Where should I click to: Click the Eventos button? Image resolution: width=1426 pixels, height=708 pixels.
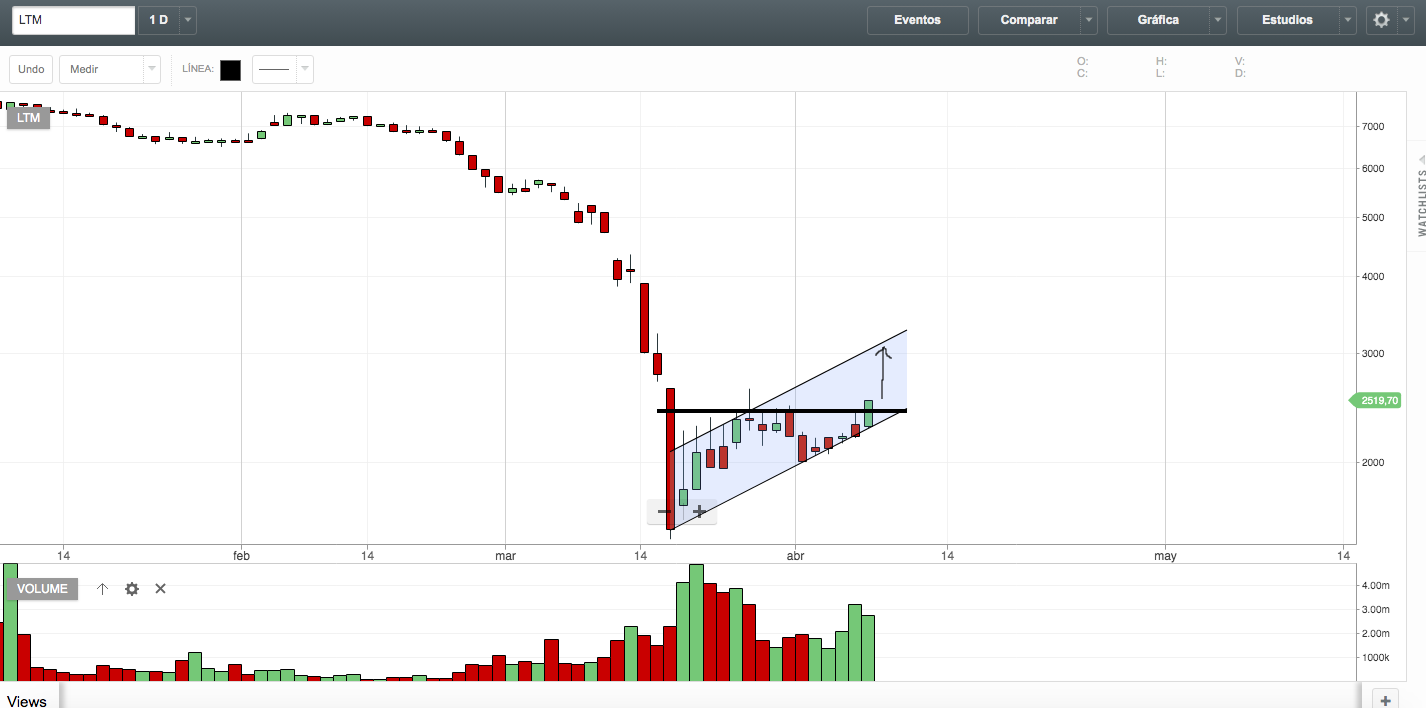pyautogui.click(x=917, y=20)
